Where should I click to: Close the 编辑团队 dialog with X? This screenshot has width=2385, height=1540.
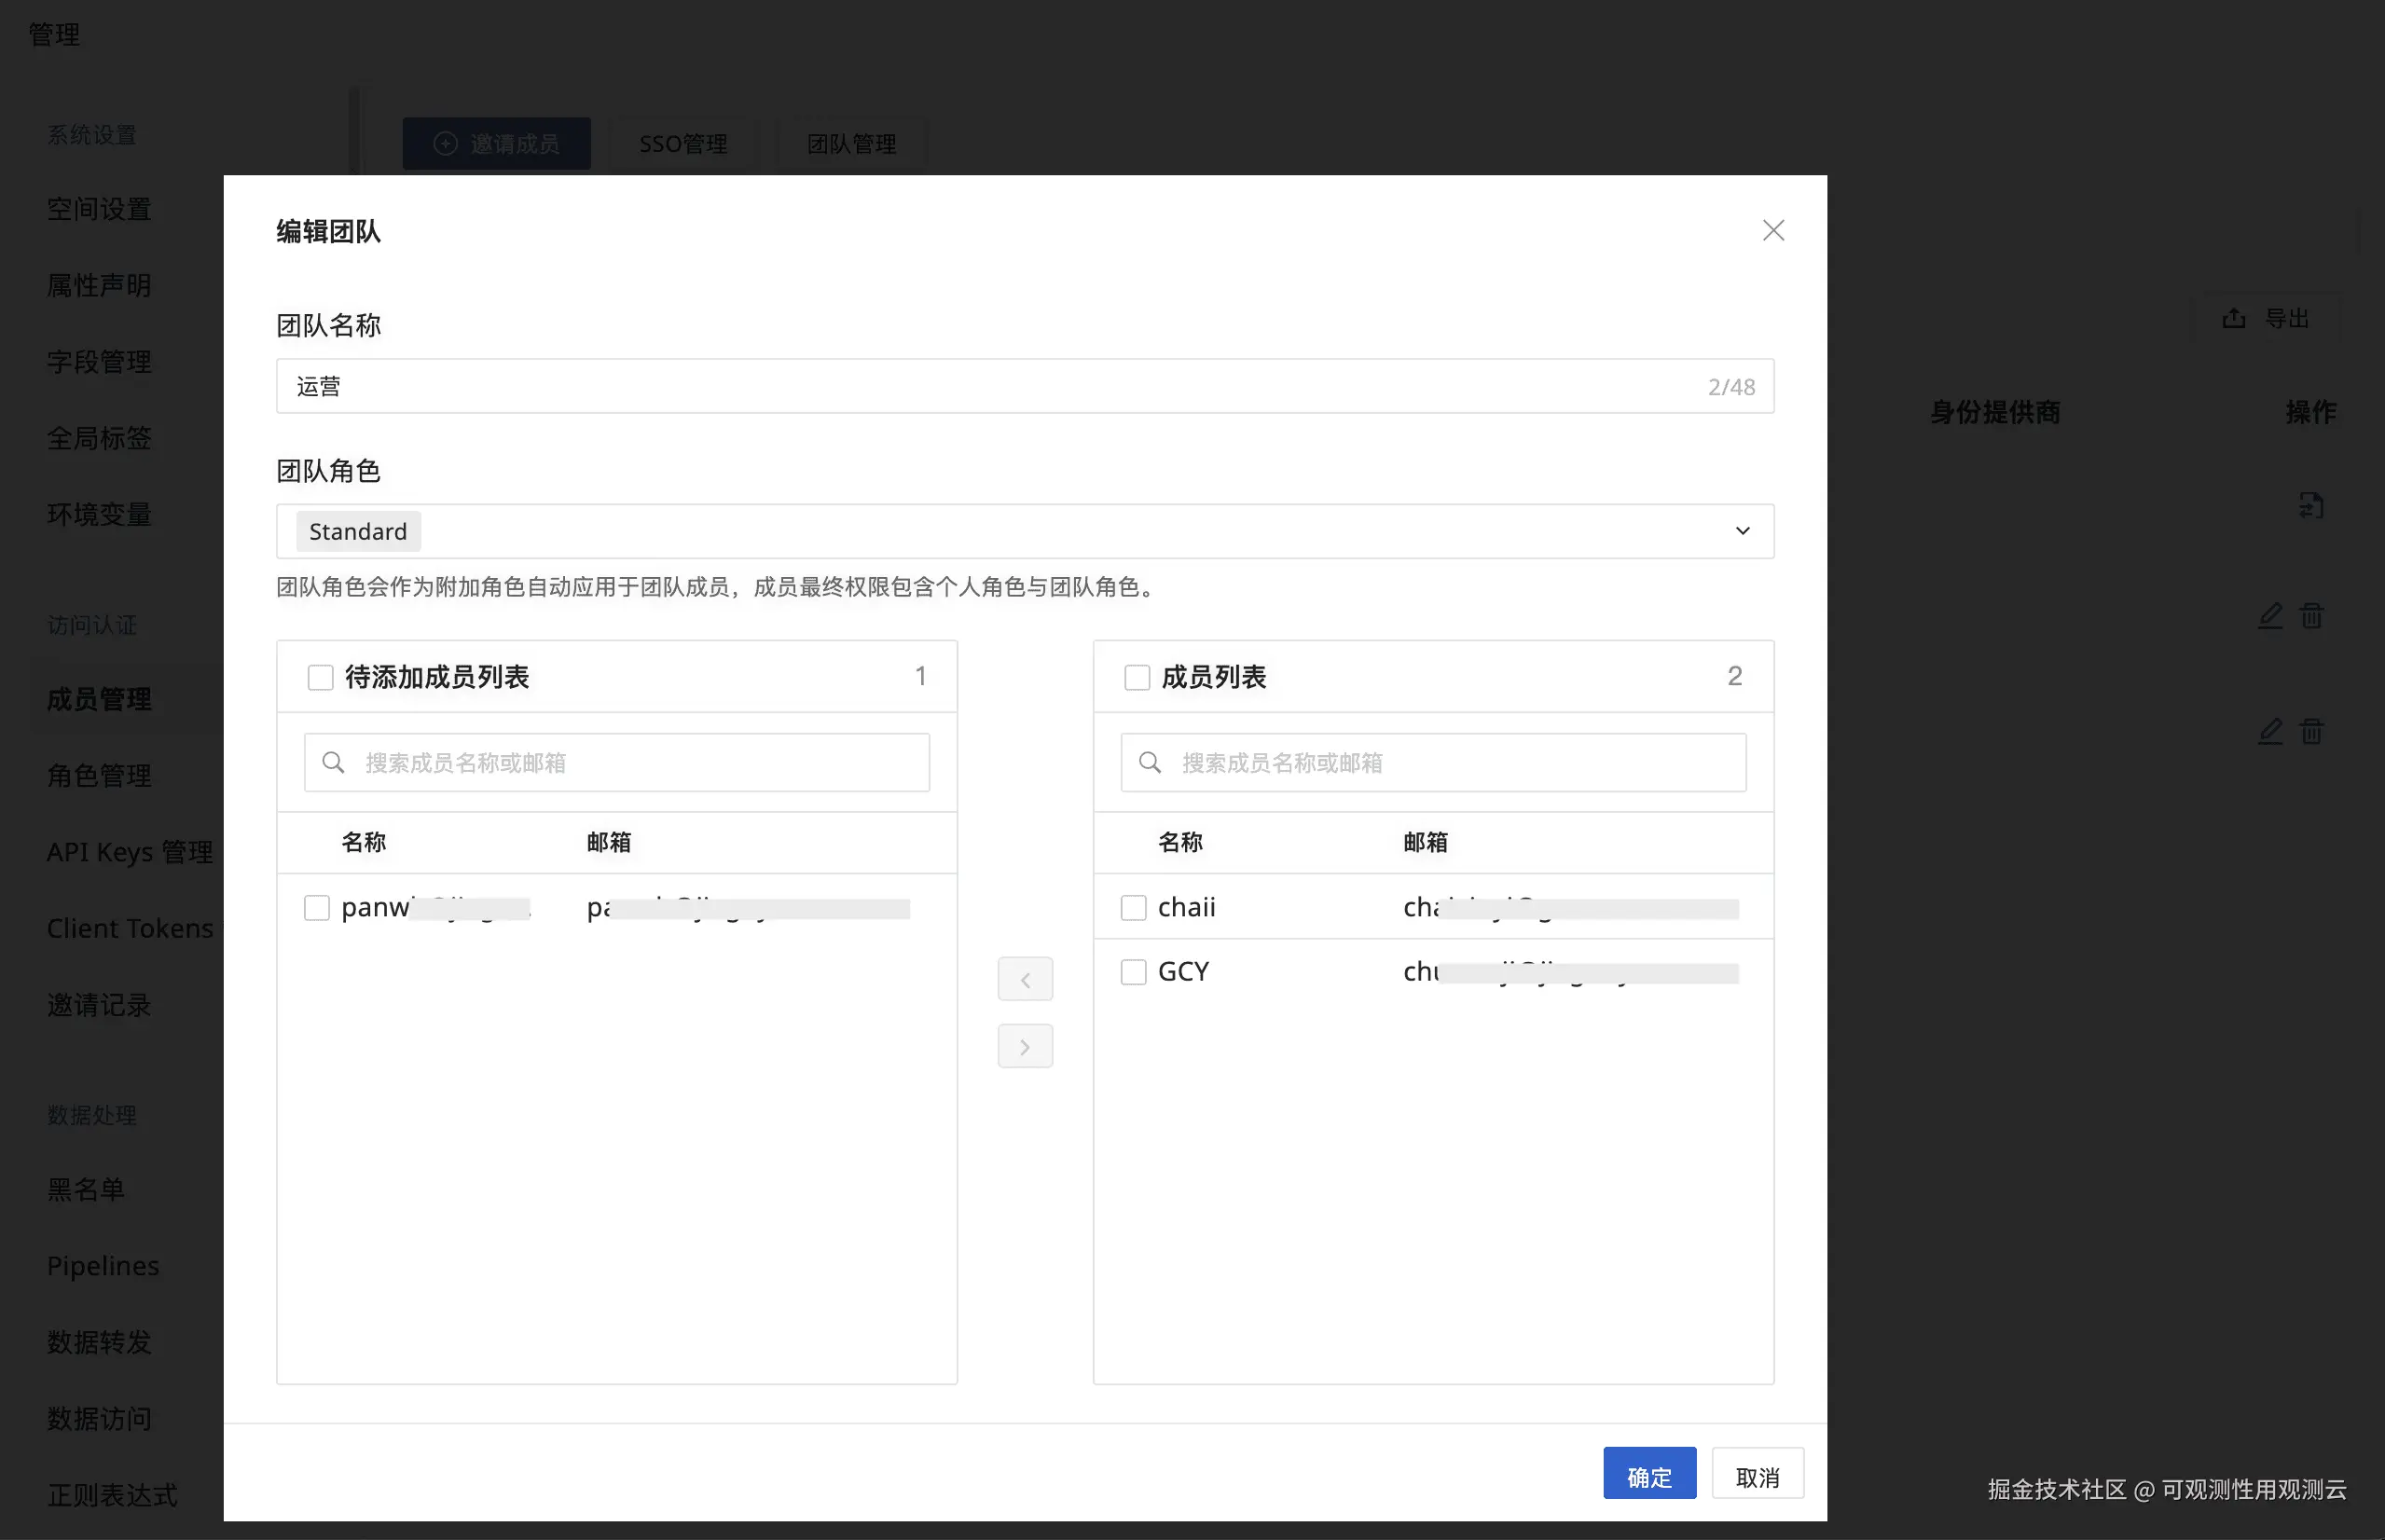coord(1773,230)
